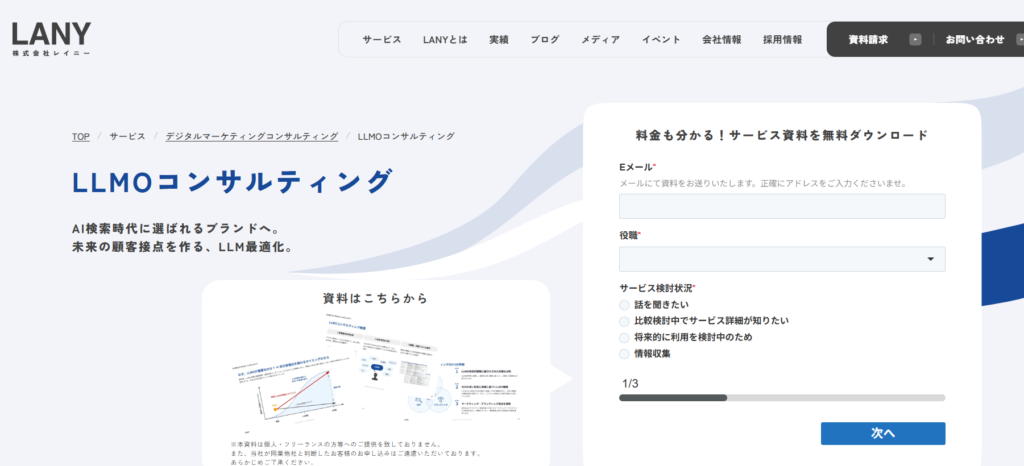Click the arrow icon beside 資料請求
Viewport: 1024px width, 466px height.
(914, 40)
